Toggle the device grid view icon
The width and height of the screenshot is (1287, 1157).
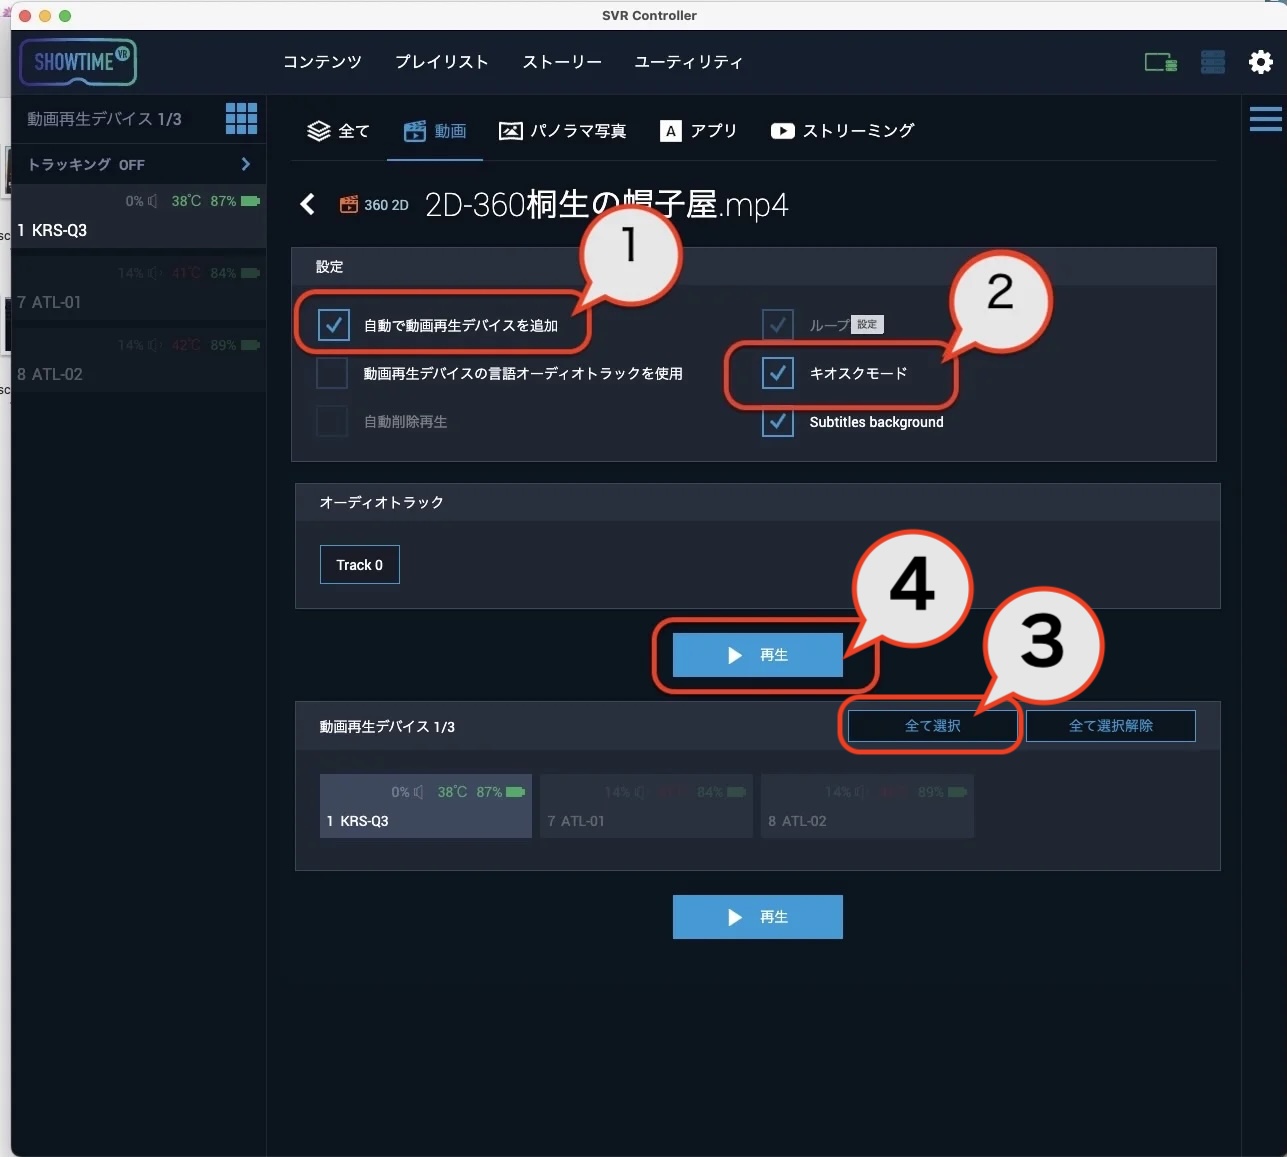tap(241, 119)
